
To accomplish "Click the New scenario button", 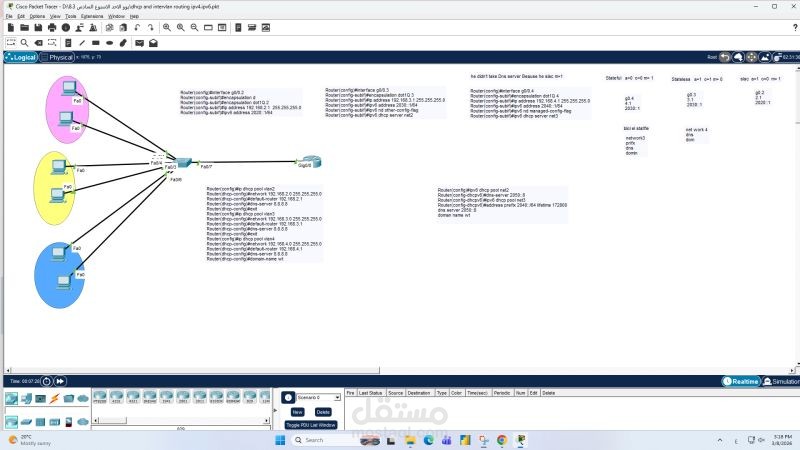I will click(297, 412).
